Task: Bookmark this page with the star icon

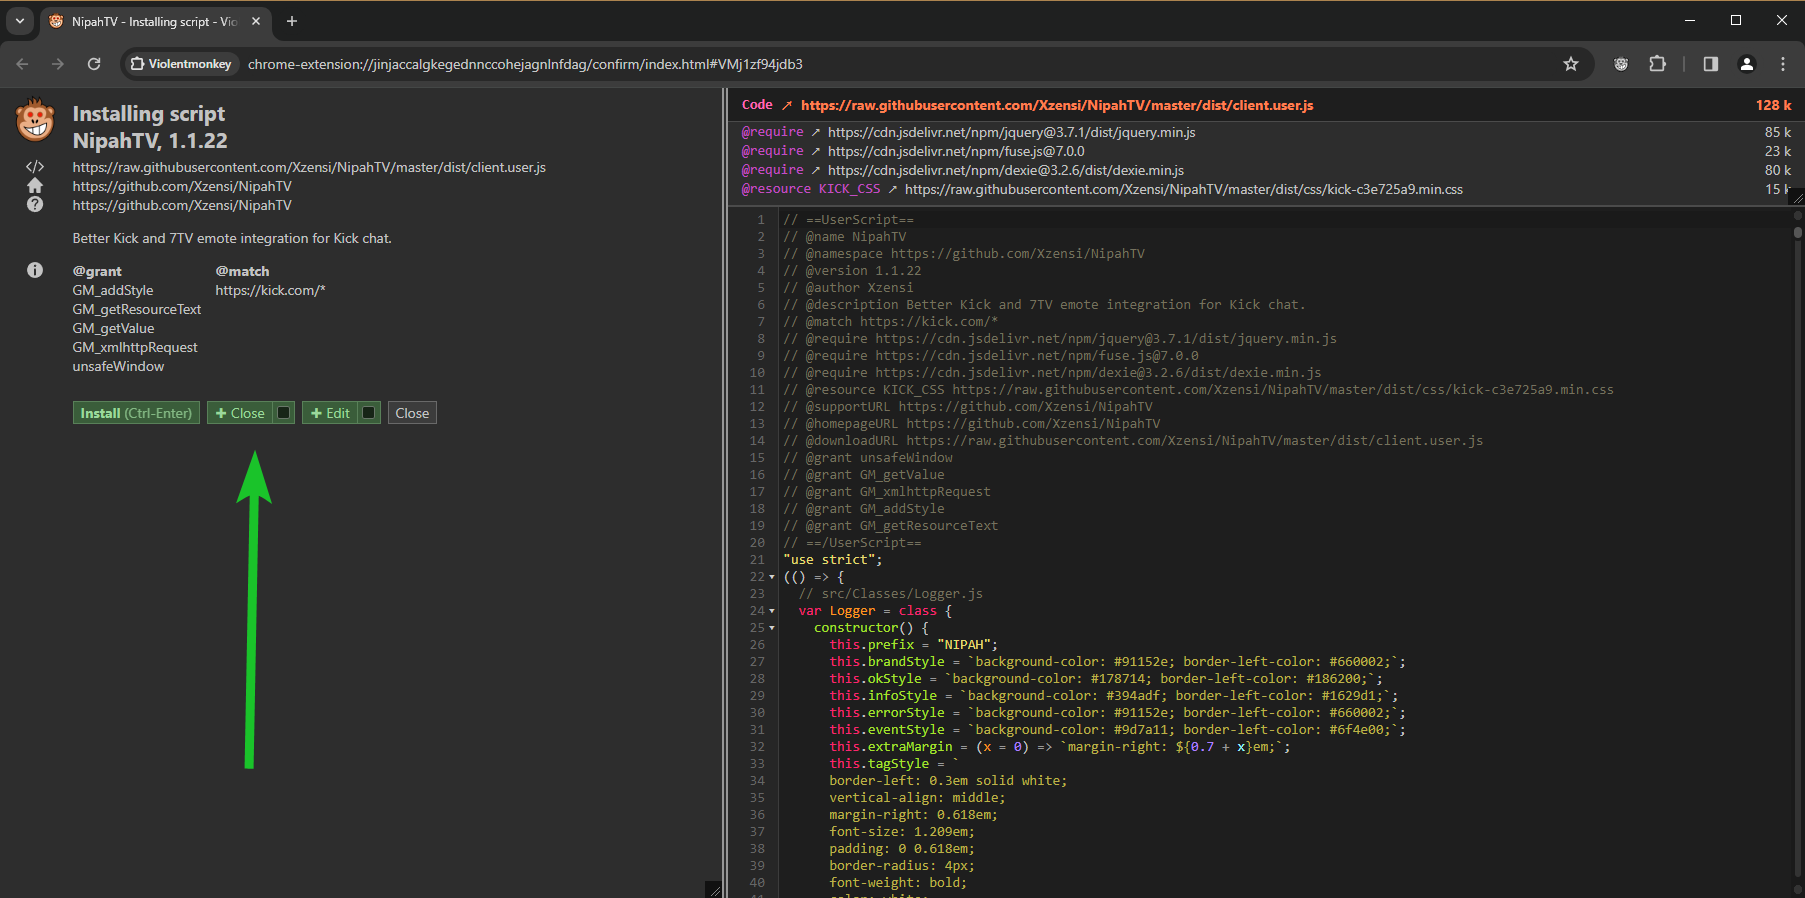Action: point(1571,64)
